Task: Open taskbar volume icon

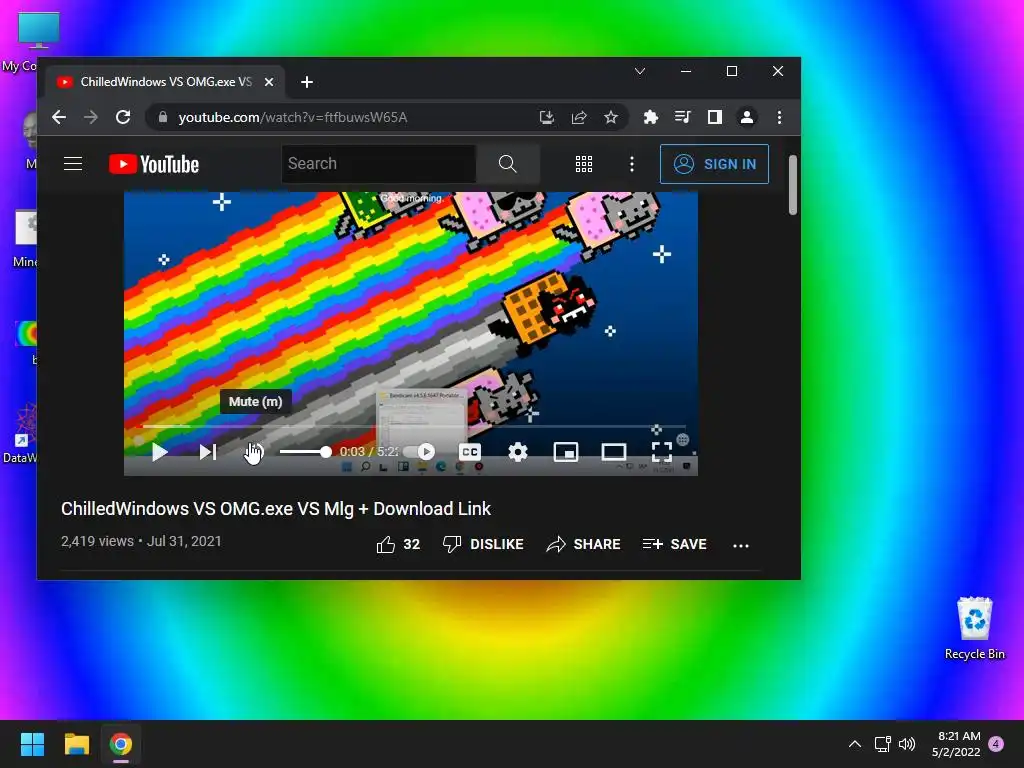Action: [x=906, y=744]
